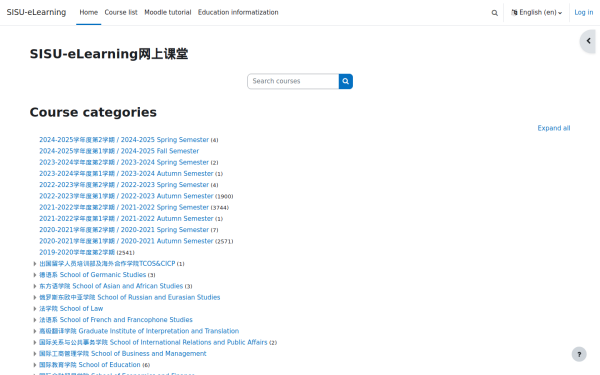The width and height of the screenshot is (600, 375).
Task: Open the School of Law link
Action: pos(71,309)
